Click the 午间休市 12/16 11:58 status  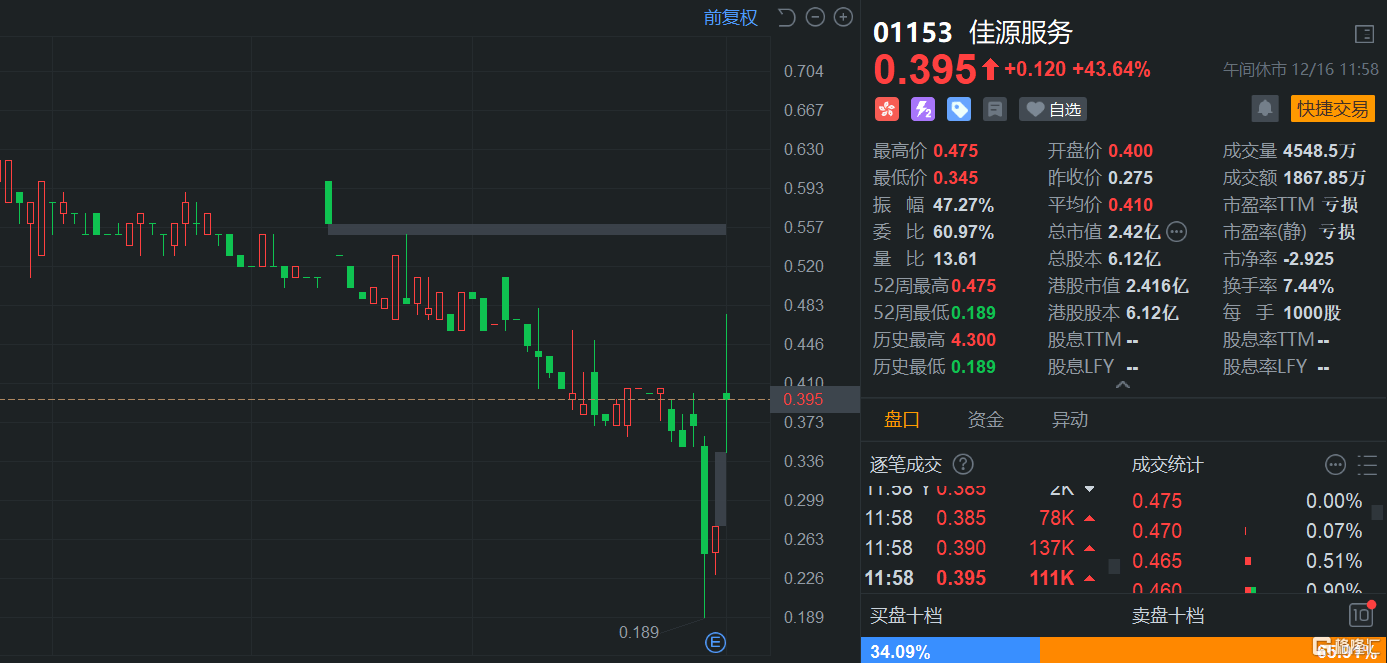tap(1301, 70)
